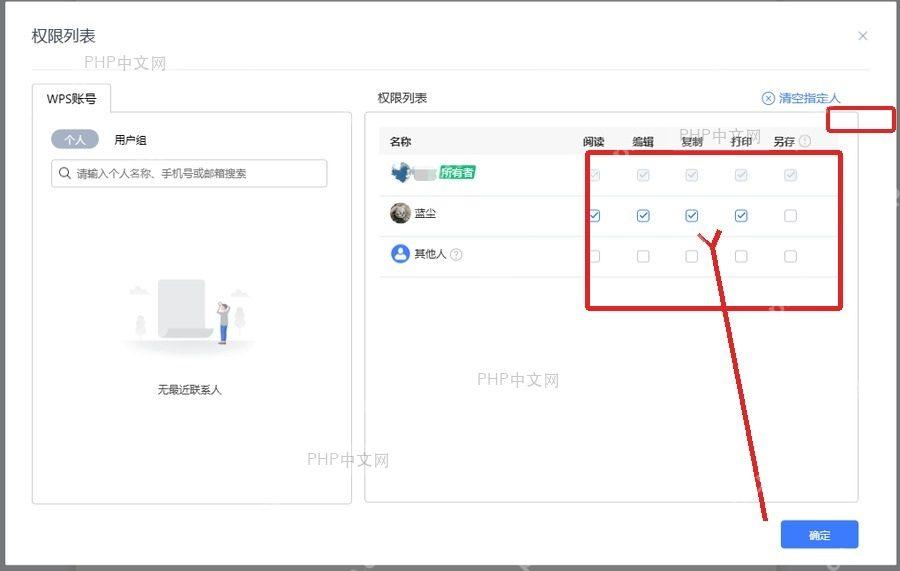Viewport: 900px width, 571px height.
Task: Click the 复制 column header
Action: click(x=692, y=141)
